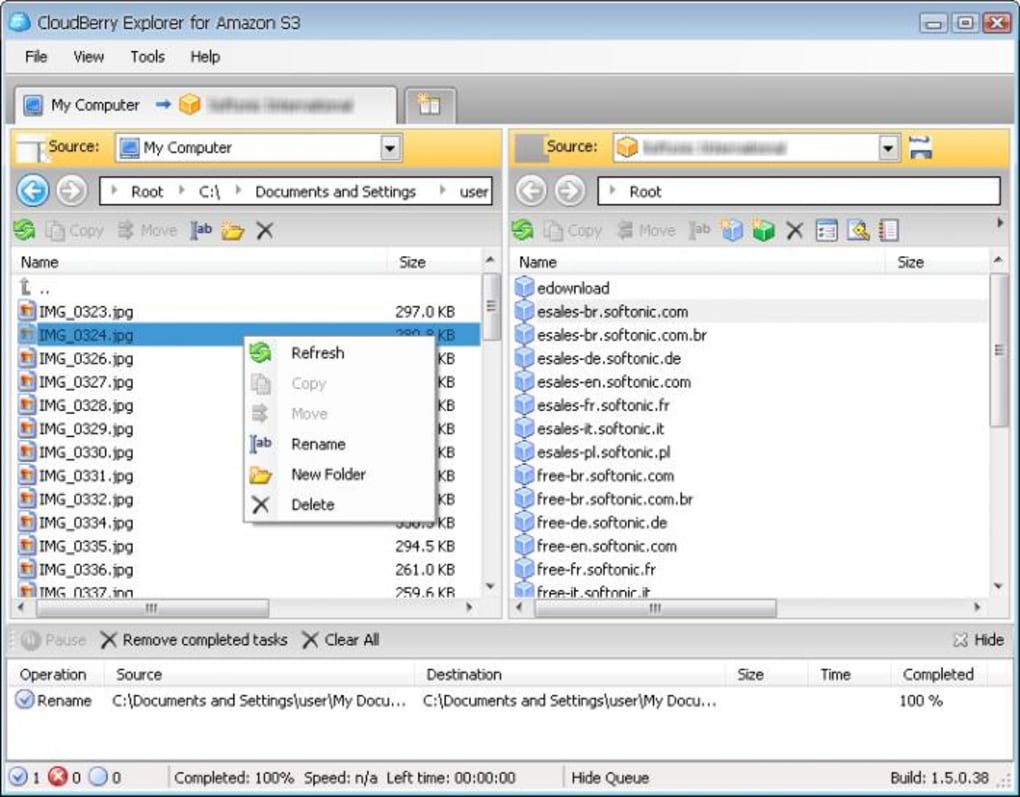
Task: Sort left pane by Name column header
Action: coord(199,262)
